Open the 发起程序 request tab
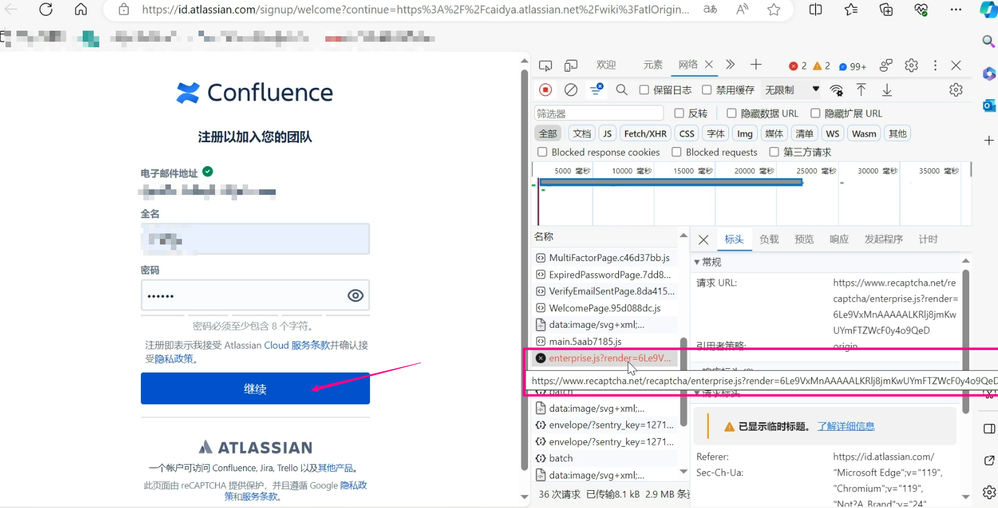The height and width of the screenshot is (508, 998). coord(883,239)
